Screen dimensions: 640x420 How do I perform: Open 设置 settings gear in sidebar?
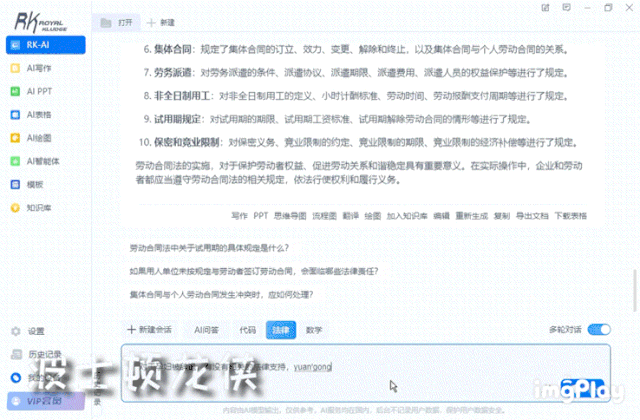point(28,331)
